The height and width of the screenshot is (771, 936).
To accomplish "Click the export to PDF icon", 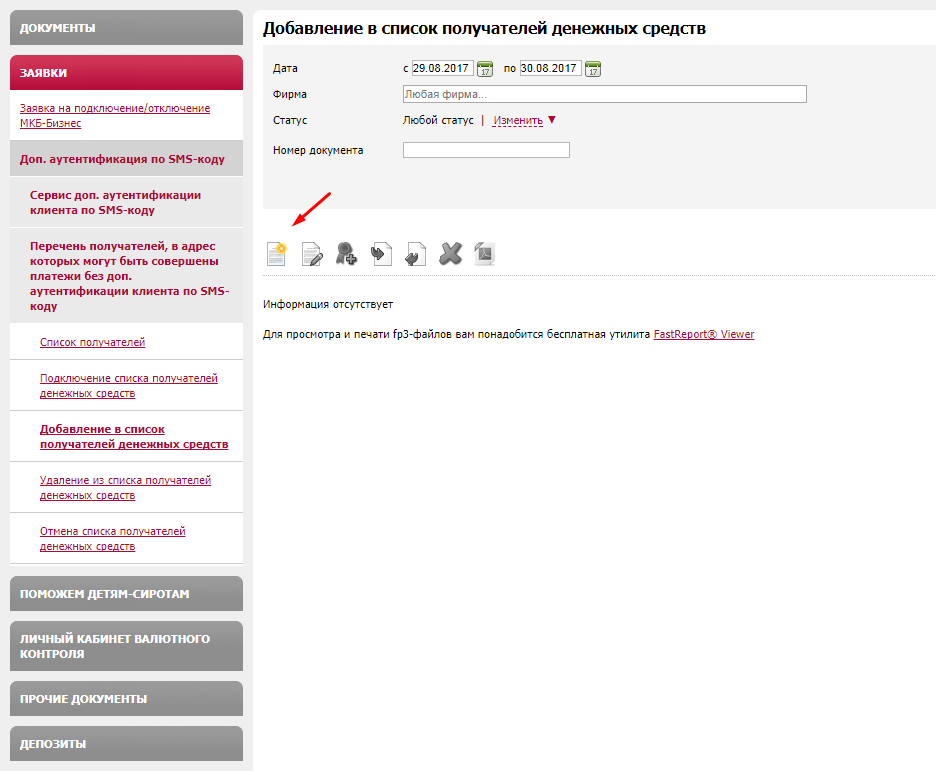I will [x=485, y=254].
